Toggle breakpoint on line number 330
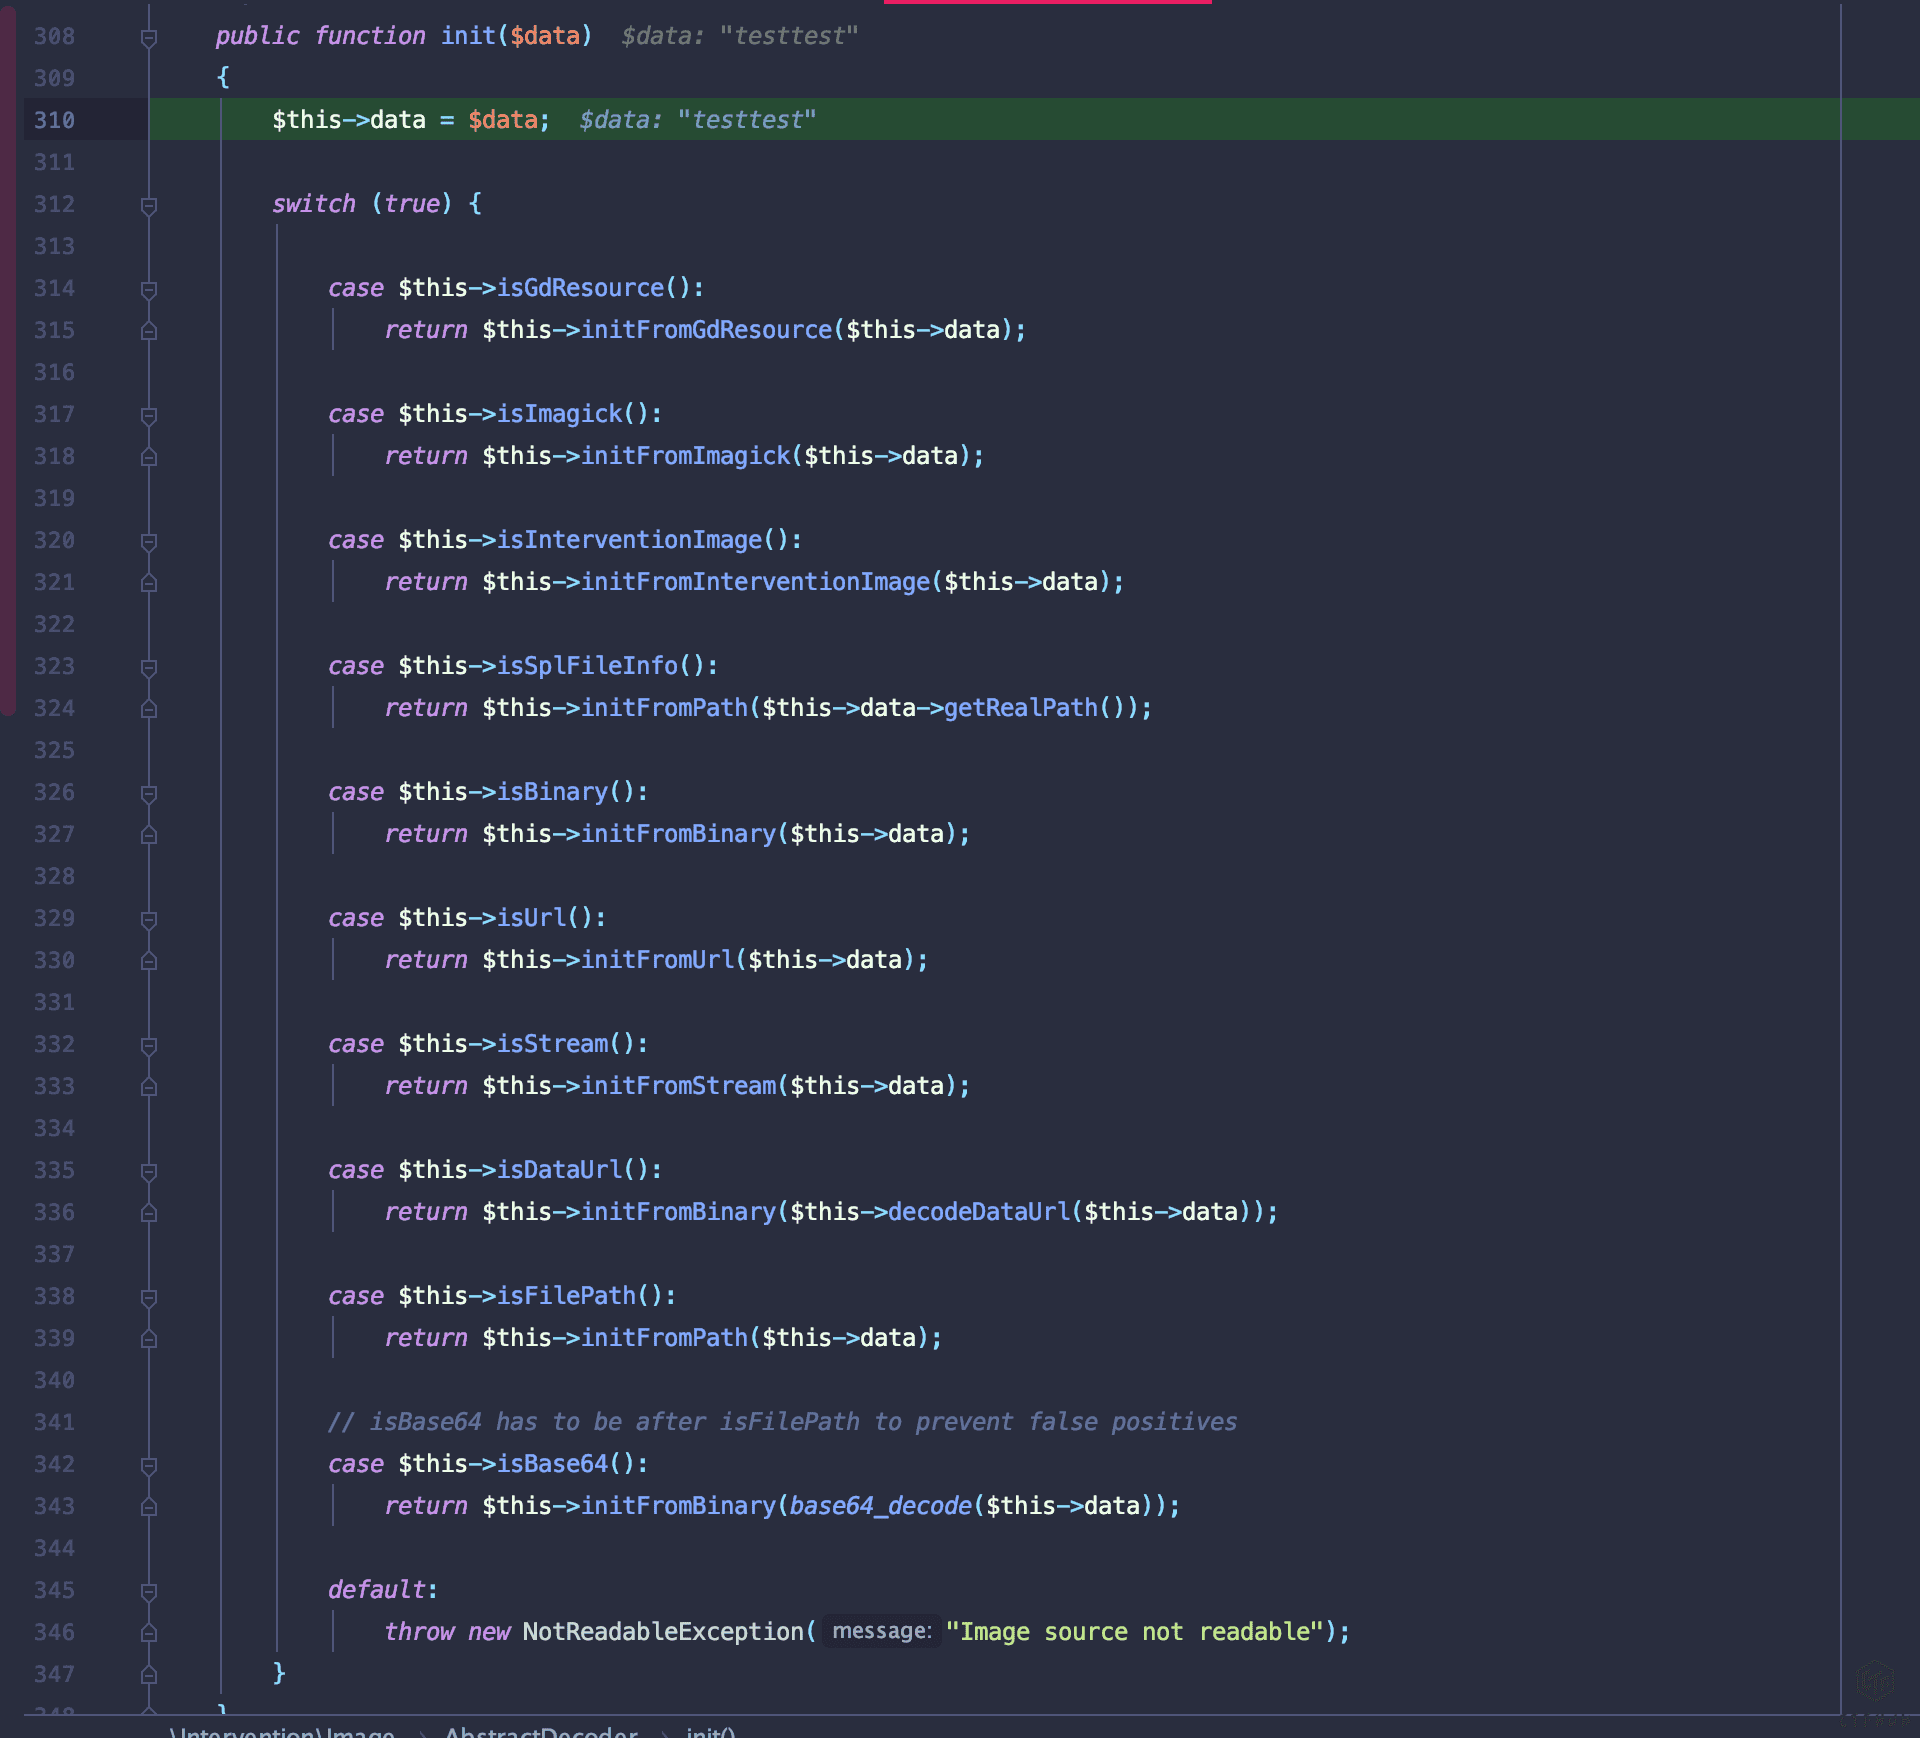1920x1738 pixels. pyautogui.click(x=54, y=960)
